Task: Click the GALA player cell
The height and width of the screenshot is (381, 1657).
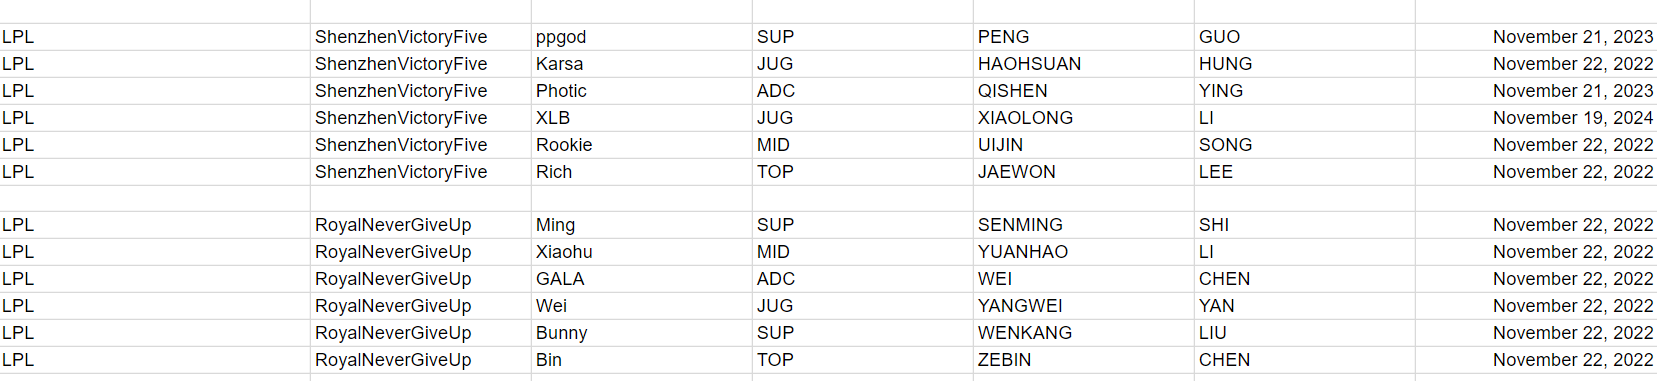Action: pyautogui.click(x=641, y=279)
